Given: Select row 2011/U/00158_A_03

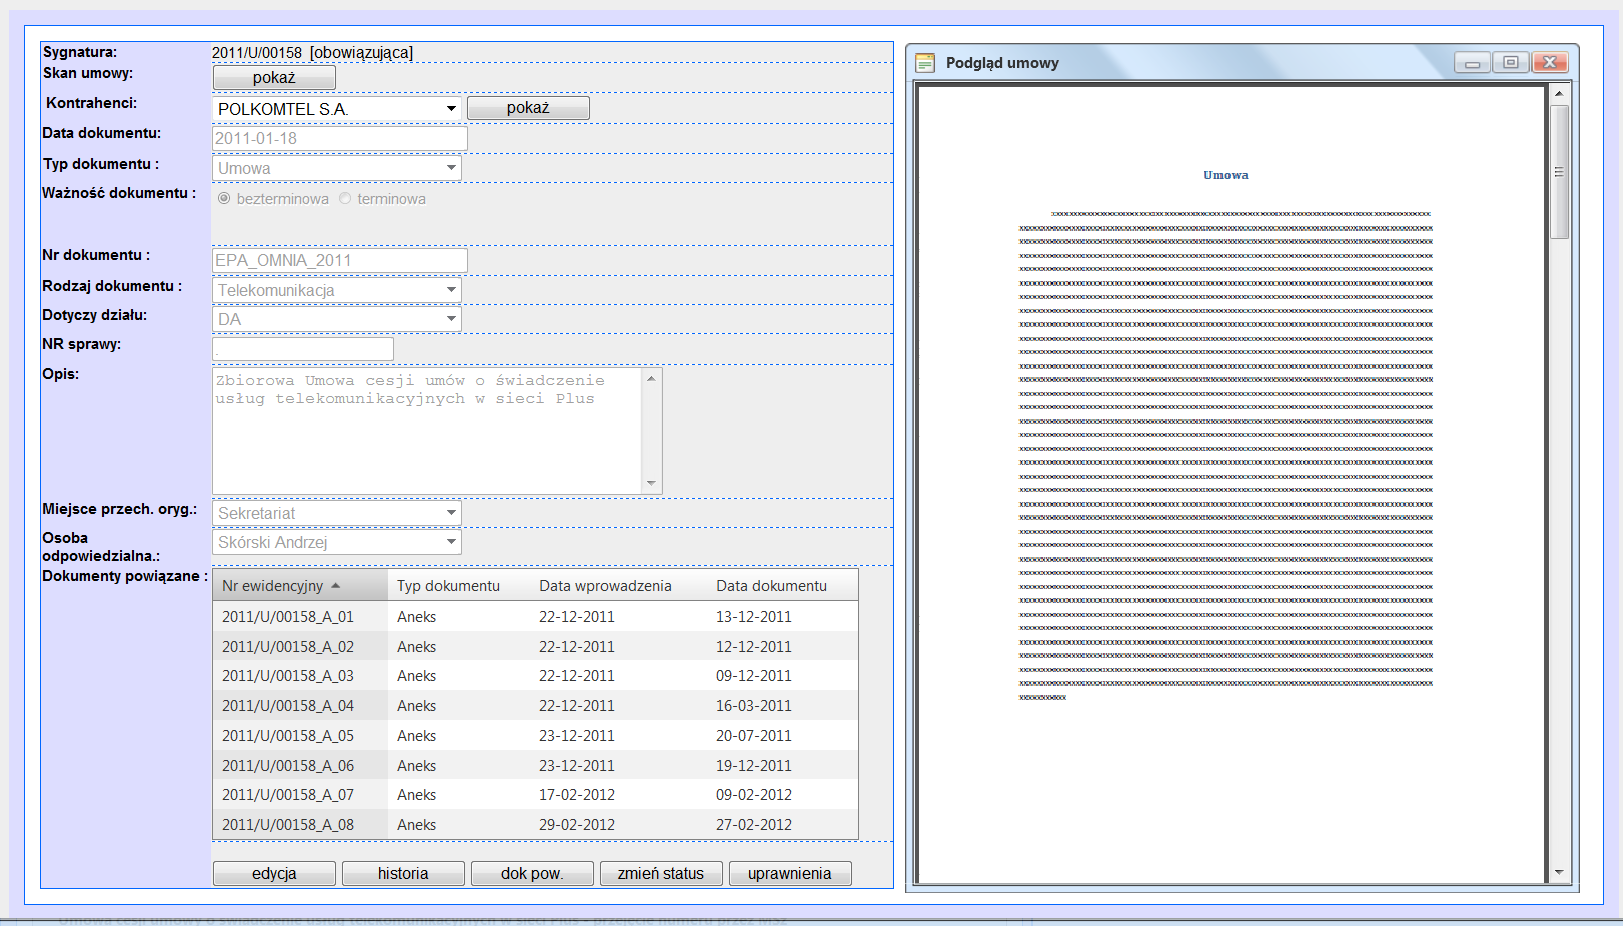Looking at the screenshot, I should pos(535,676).
